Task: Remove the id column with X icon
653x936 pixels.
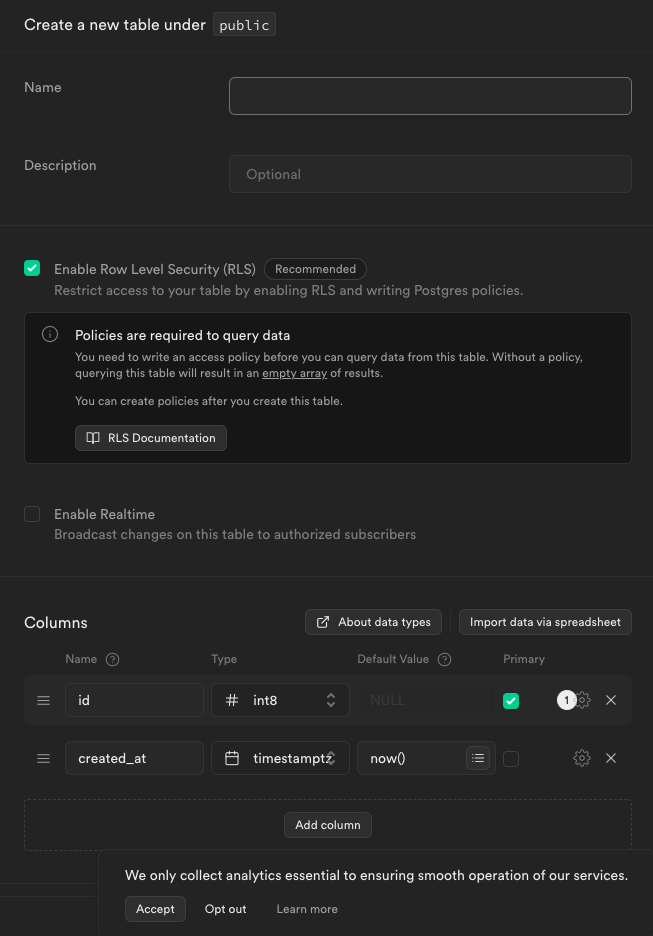Action: pyautogui.click(x=611, y=700)
